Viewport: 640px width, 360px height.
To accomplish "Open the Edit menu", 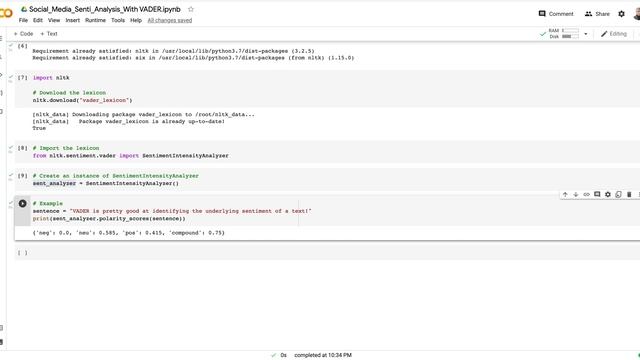I will click(x=38, y=20).
